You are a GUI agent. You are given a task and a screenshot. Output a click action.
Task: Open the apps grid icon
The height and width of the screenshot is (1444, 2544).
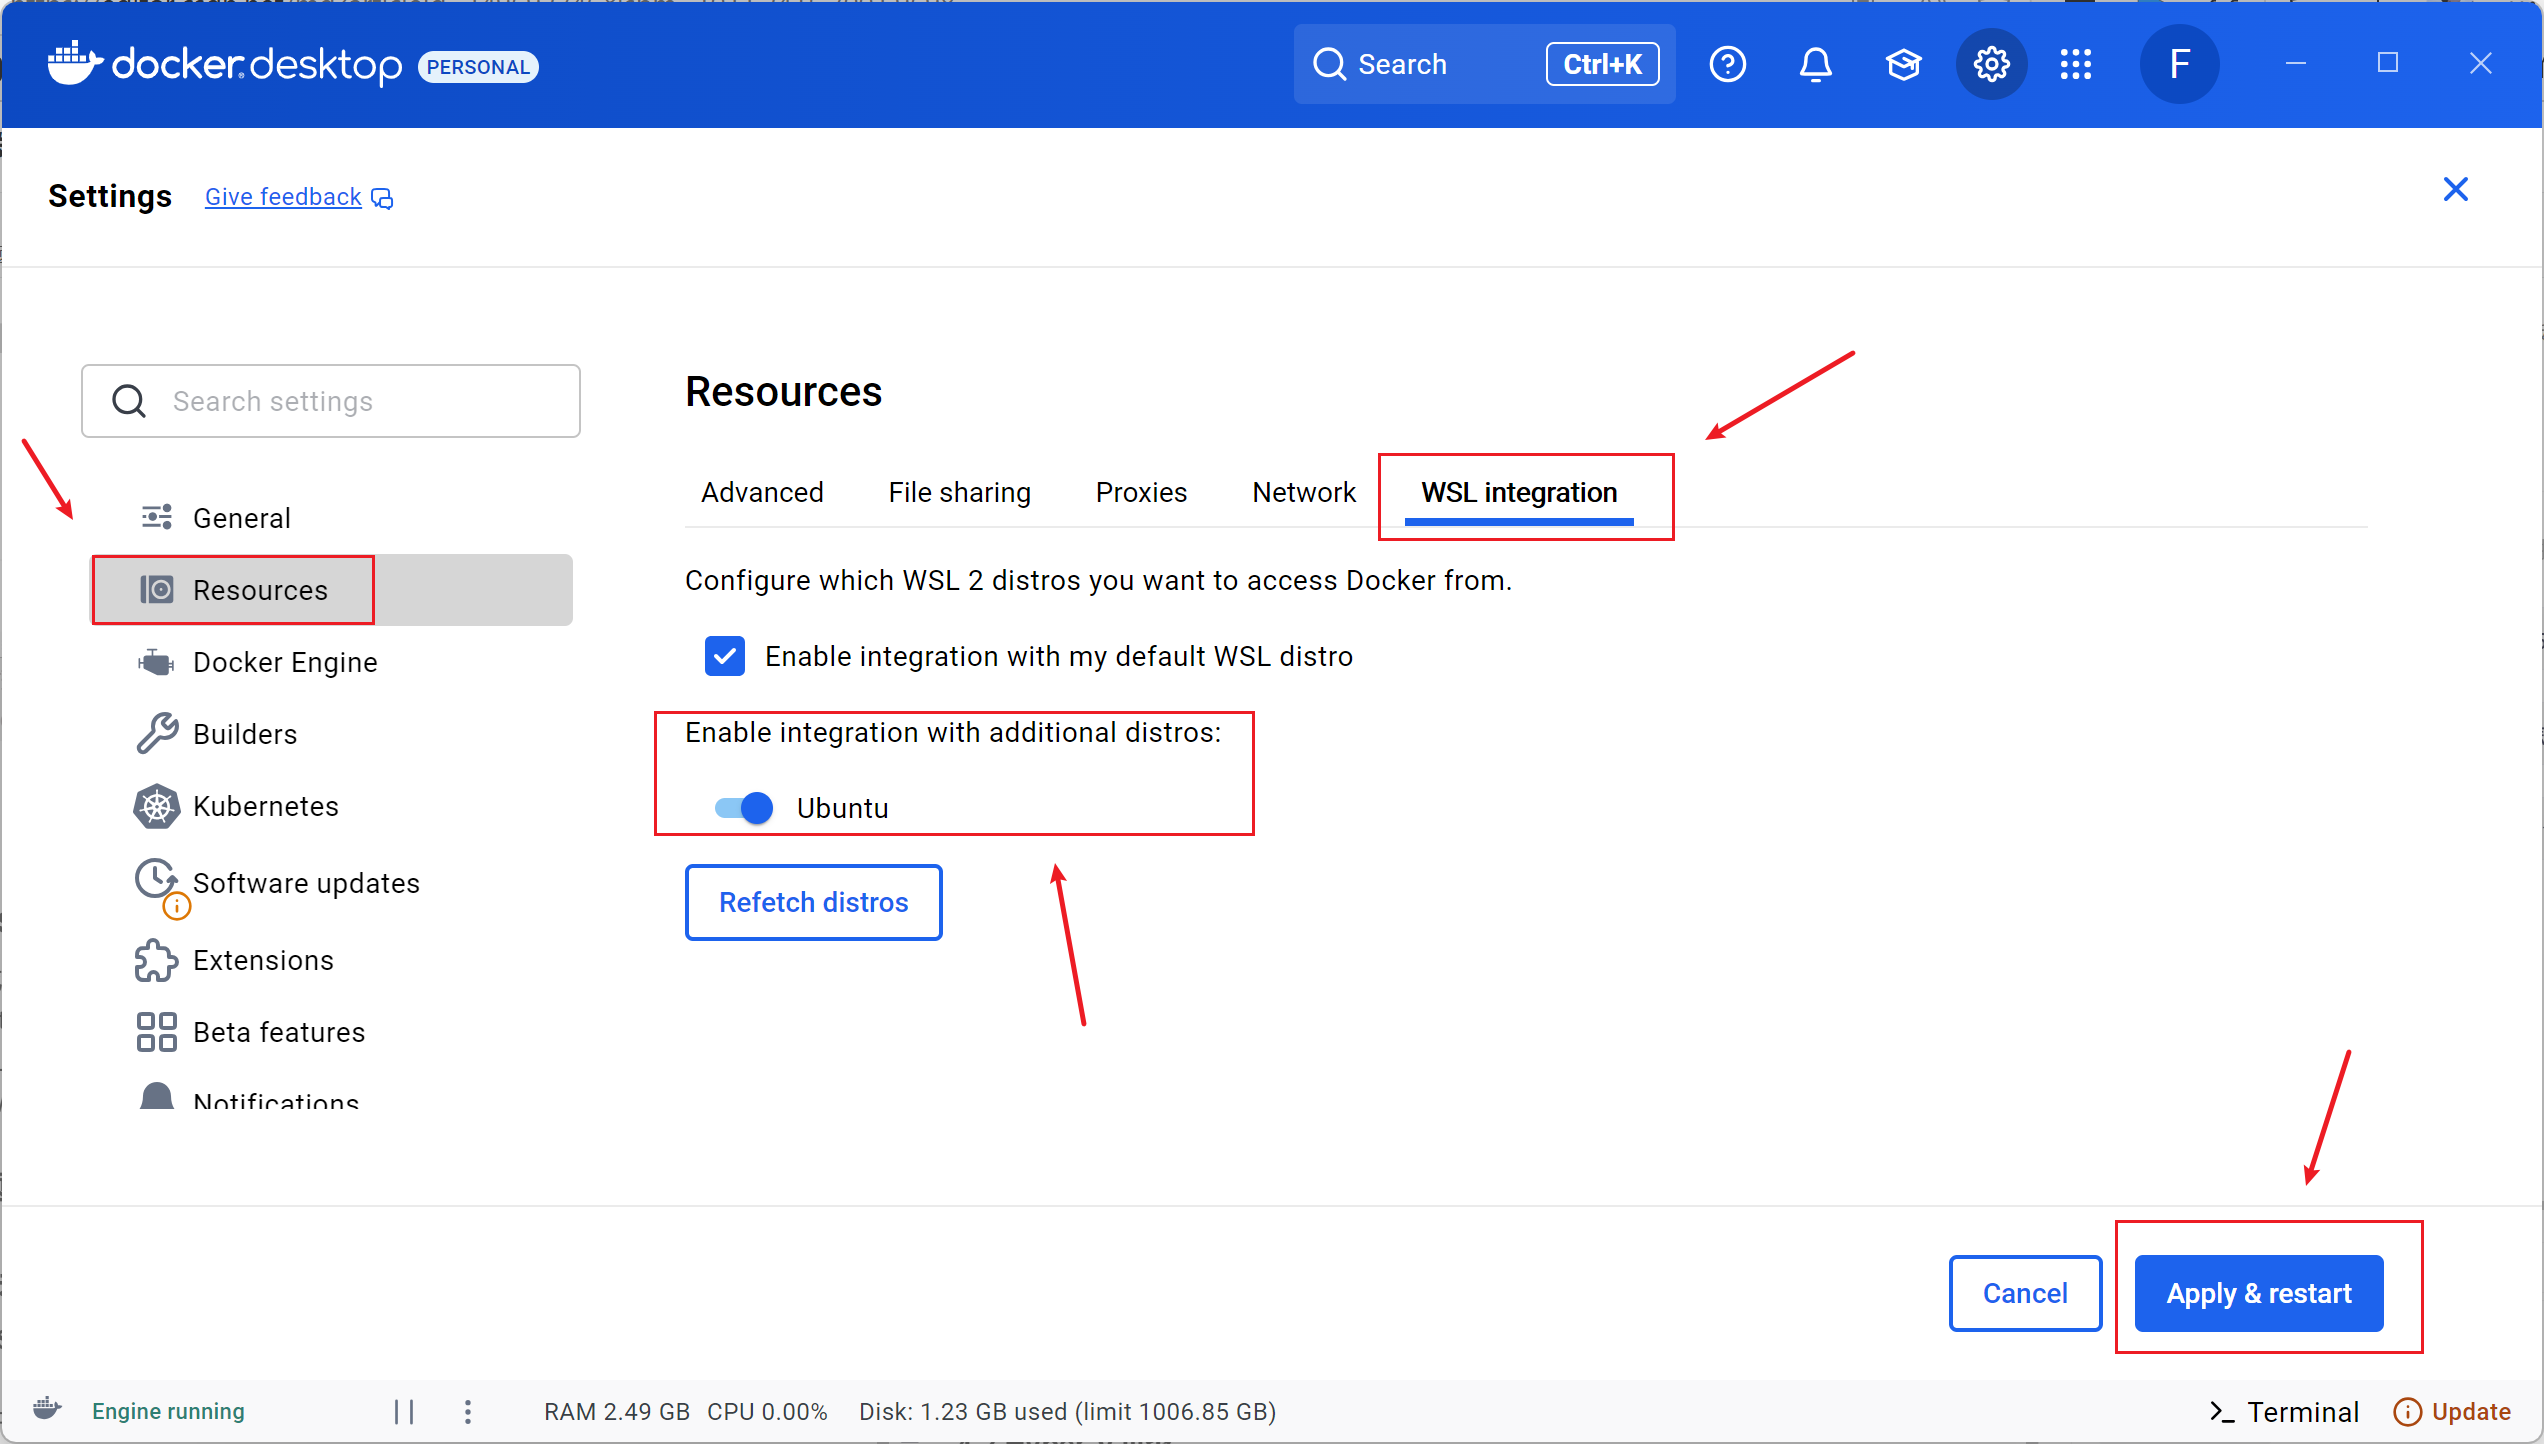[x=2076, y=65]
